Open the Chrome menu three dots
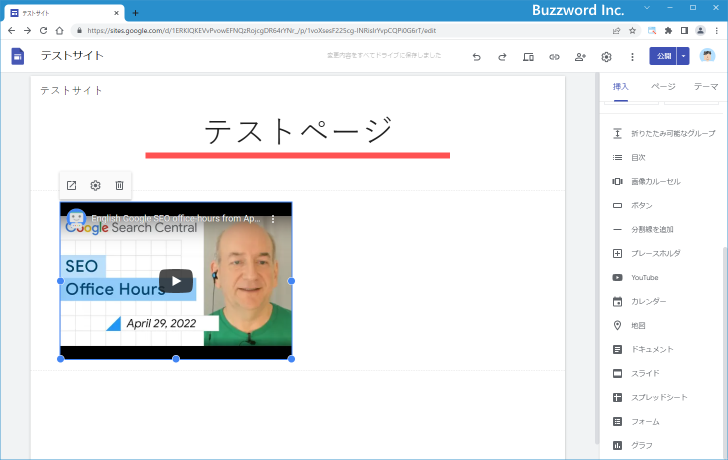The height and width of the screenshot is (460, 728). coord(717,31)
